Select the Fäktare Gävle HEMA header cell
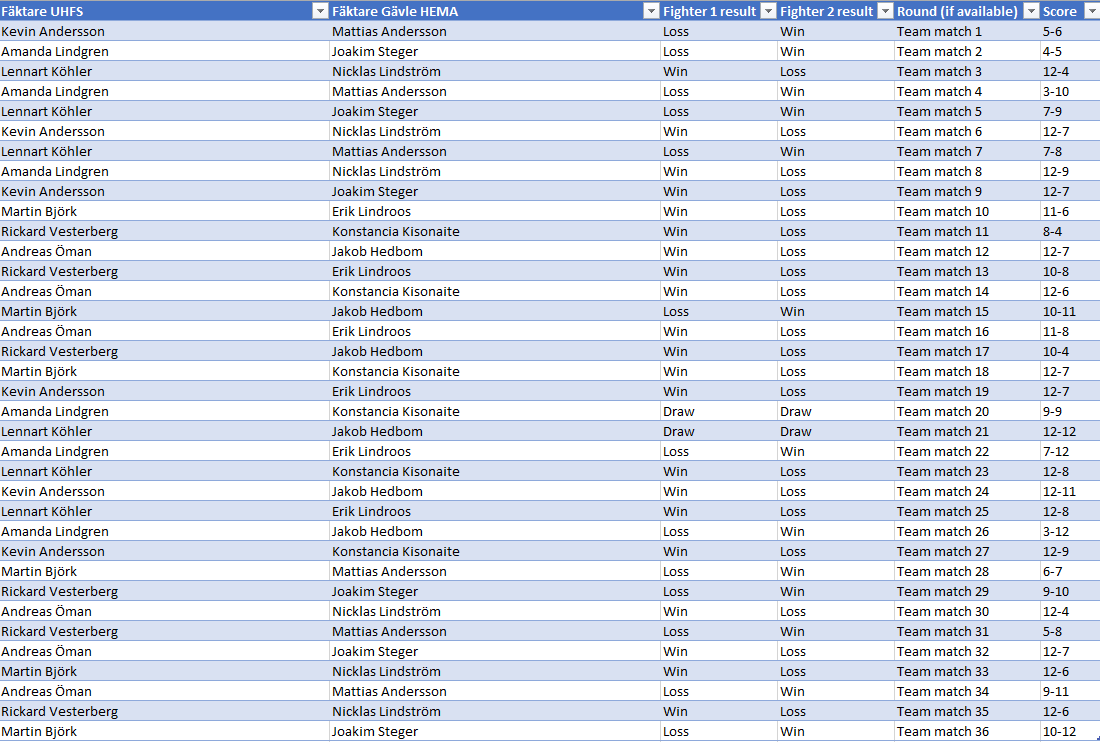Image resolution: width=1100 pixels, height=742 pixels. click(x=495, y=11)
